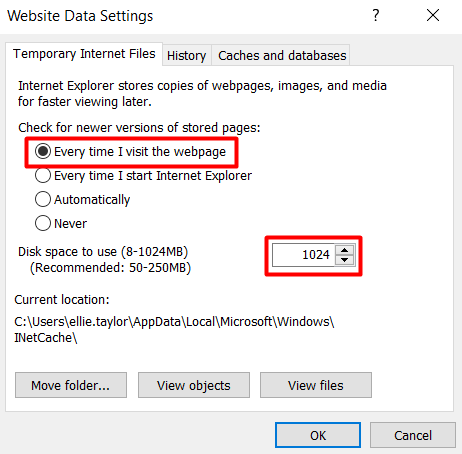Close the Website Data Settings dialog
The width and height of the screenshot is (462, 454).
(433, 15)
